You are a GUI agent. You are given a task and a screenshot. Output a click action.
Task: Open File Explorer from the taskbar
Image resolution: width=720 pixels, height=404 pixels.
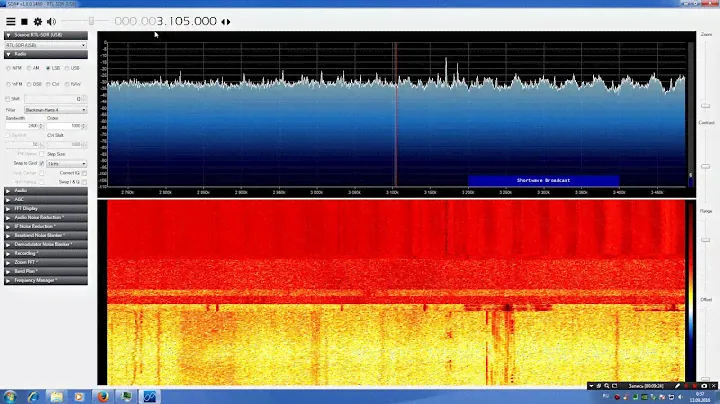[x=57, y=396]
